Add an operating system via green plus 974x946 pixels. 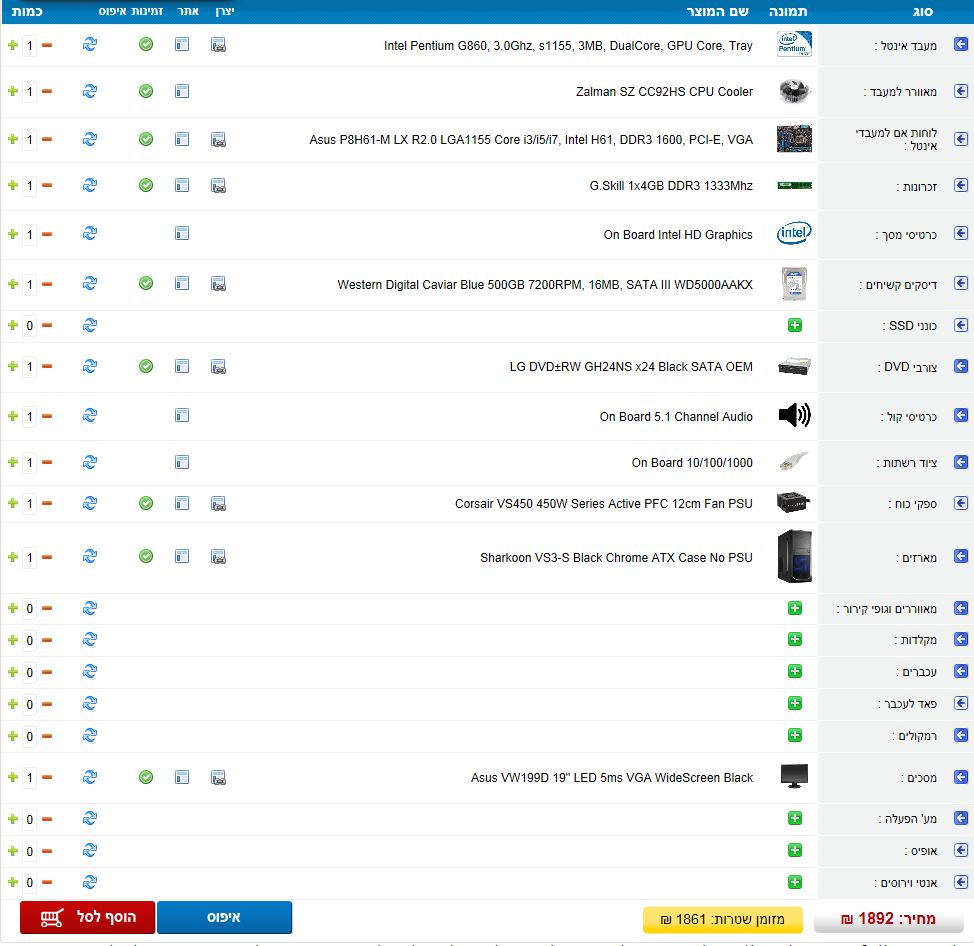coord(794,819)
